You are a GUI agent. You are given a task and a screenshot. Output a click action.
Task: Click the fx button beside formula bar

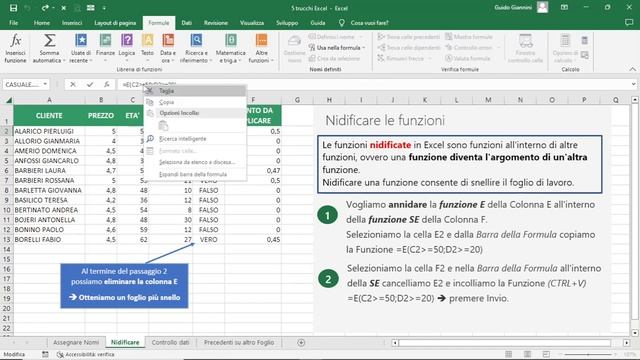(107, 84)
